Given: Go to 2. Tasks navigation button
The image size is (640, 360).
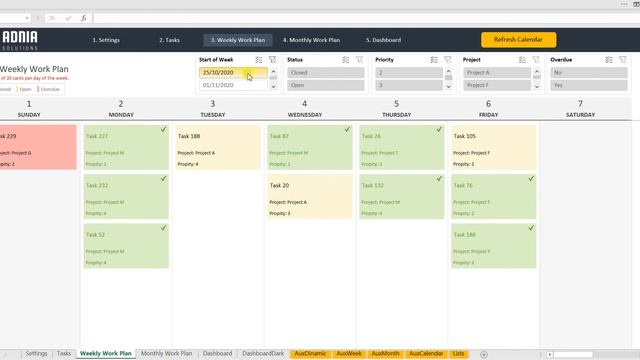Looking at the screenshot, I should click(169, 40).
